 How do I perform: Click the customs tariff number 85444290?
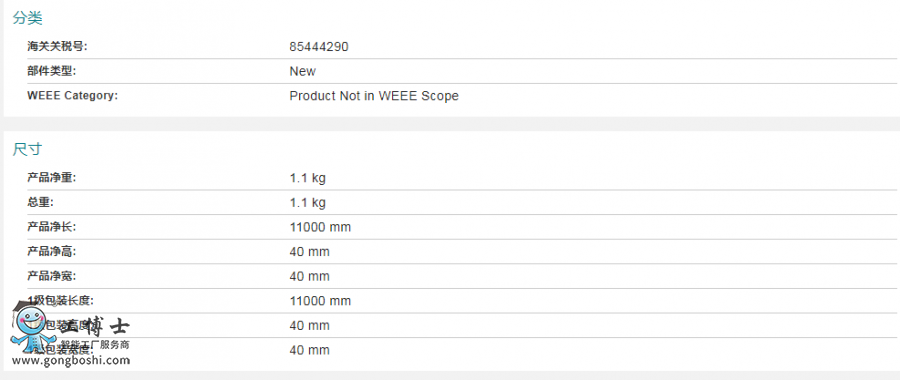tap(319, 46)
